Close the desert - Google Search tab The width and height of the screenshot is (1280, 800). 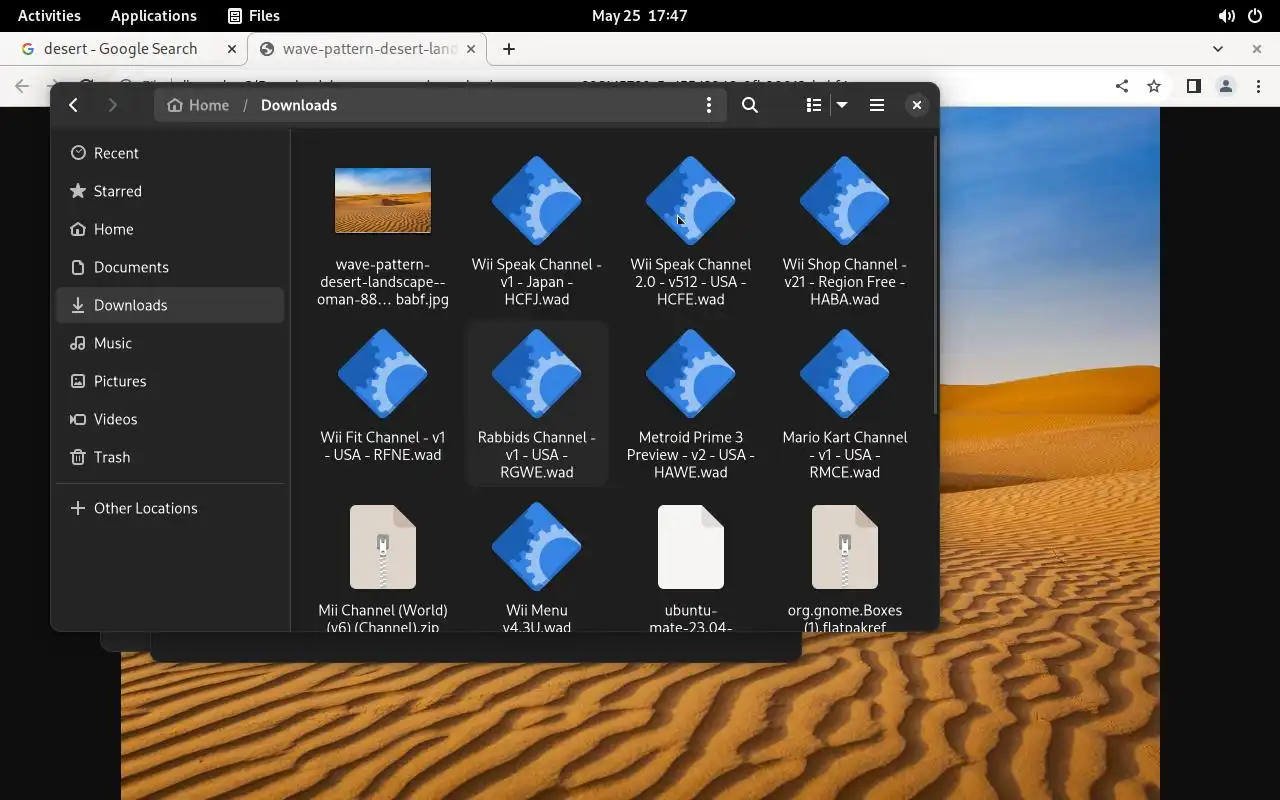(232, 48)
